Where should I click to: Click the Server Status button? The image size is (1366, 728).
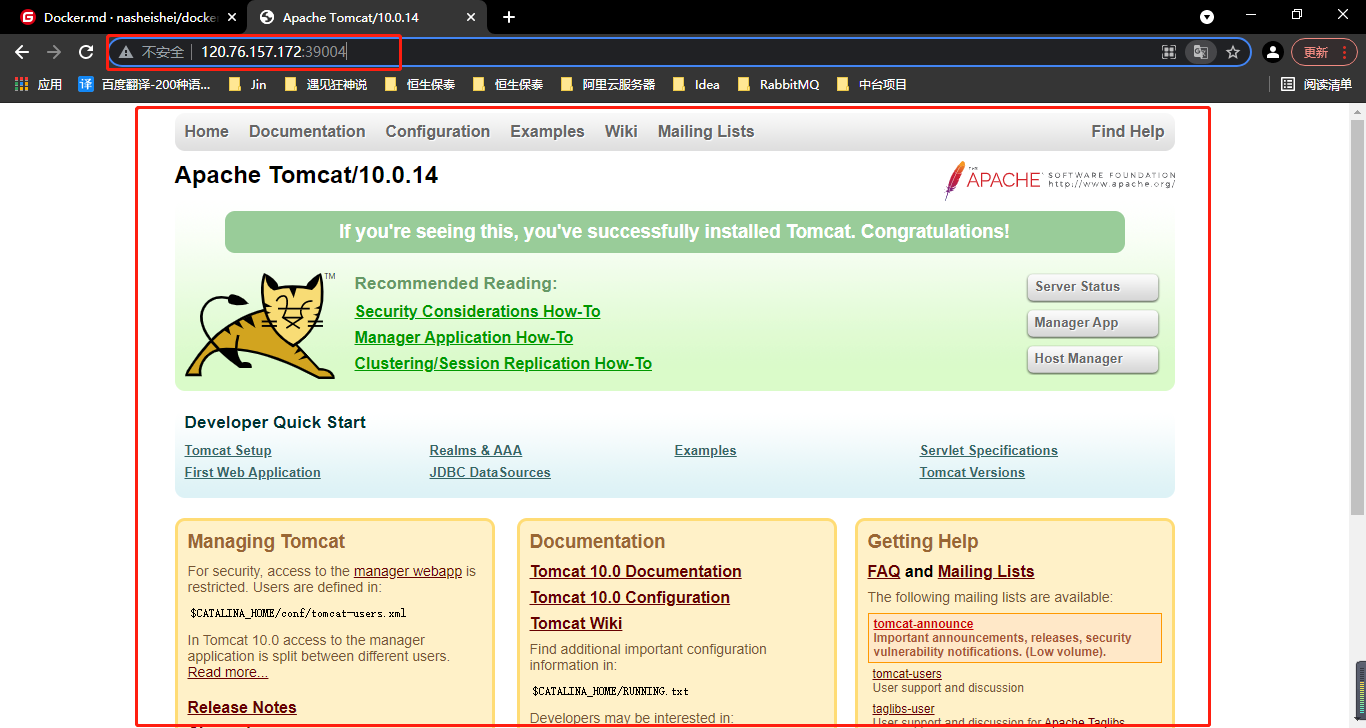[x=1092, y=287]
